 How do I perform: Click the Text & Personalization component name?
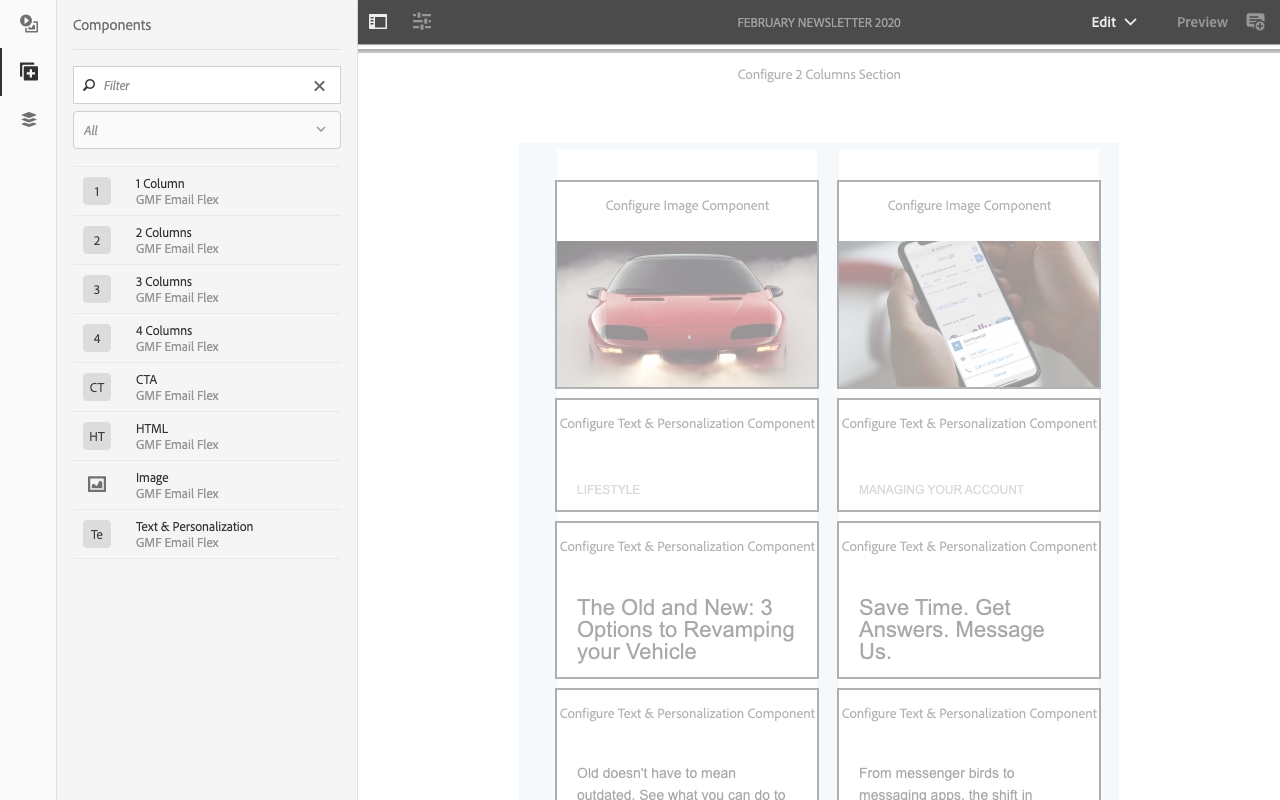pyautogui.click(x=195, y=526)
